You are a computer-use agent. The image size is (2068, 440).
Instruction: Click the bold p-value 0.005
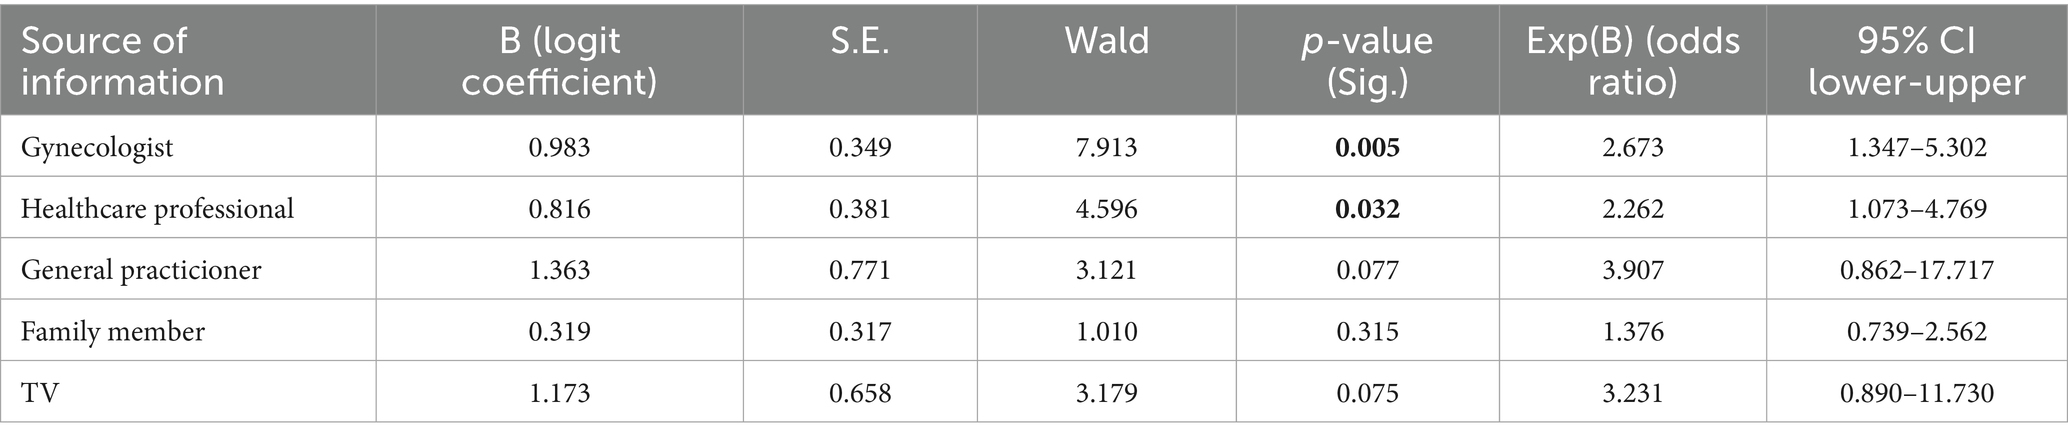(1367, 148)
